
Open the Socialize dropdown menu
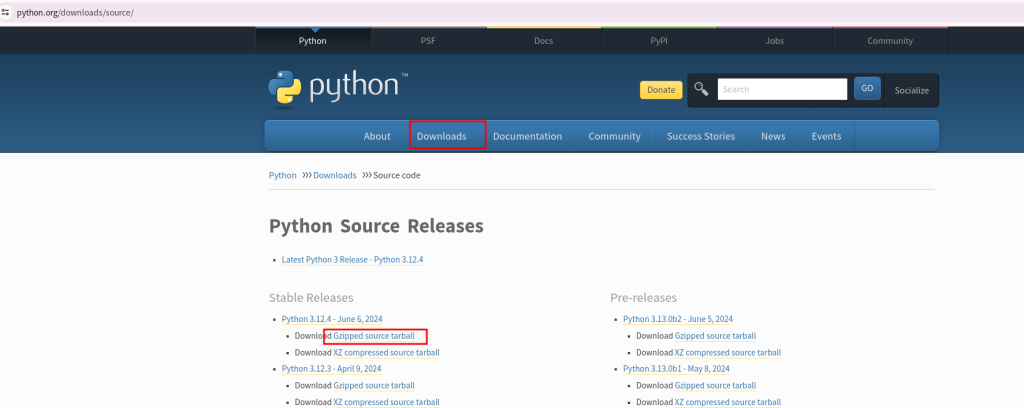[911, 90]
